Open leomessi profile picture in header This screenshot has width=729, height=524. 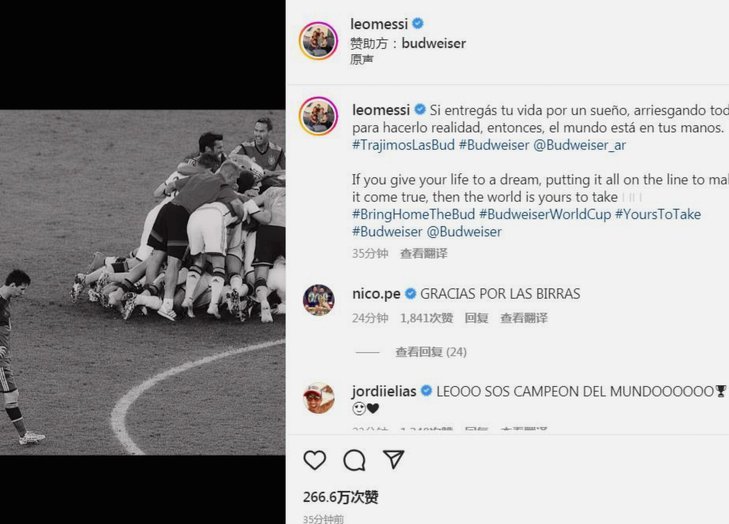318,40
